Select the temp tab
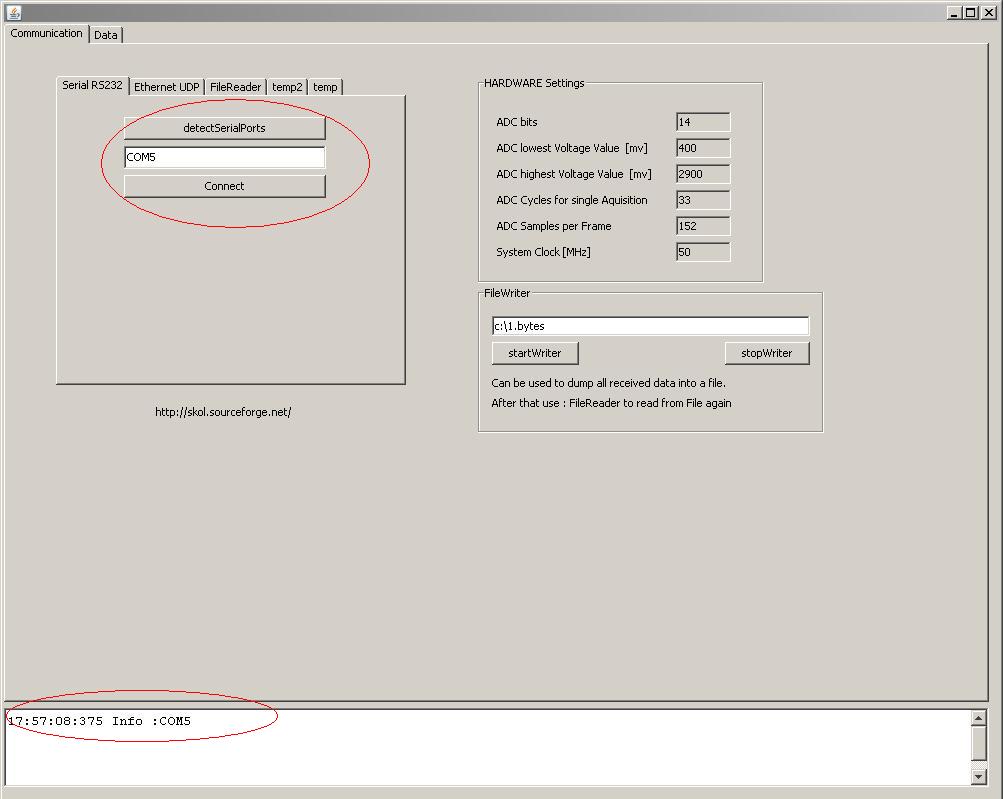The image size is (1003, 799). [x=325, y=87]
